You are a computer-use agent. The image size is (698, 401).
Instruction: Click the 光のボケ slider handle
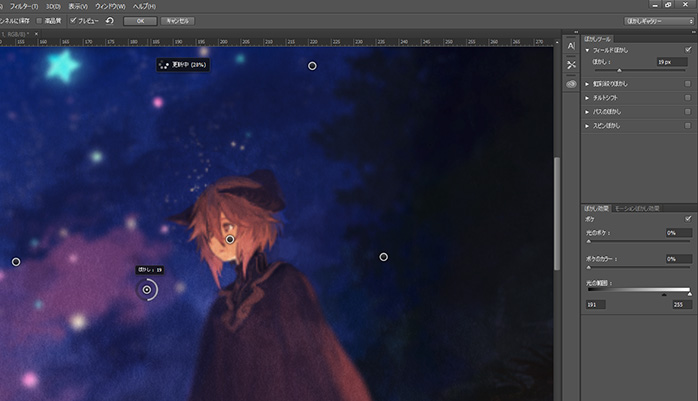coord(588,241)
